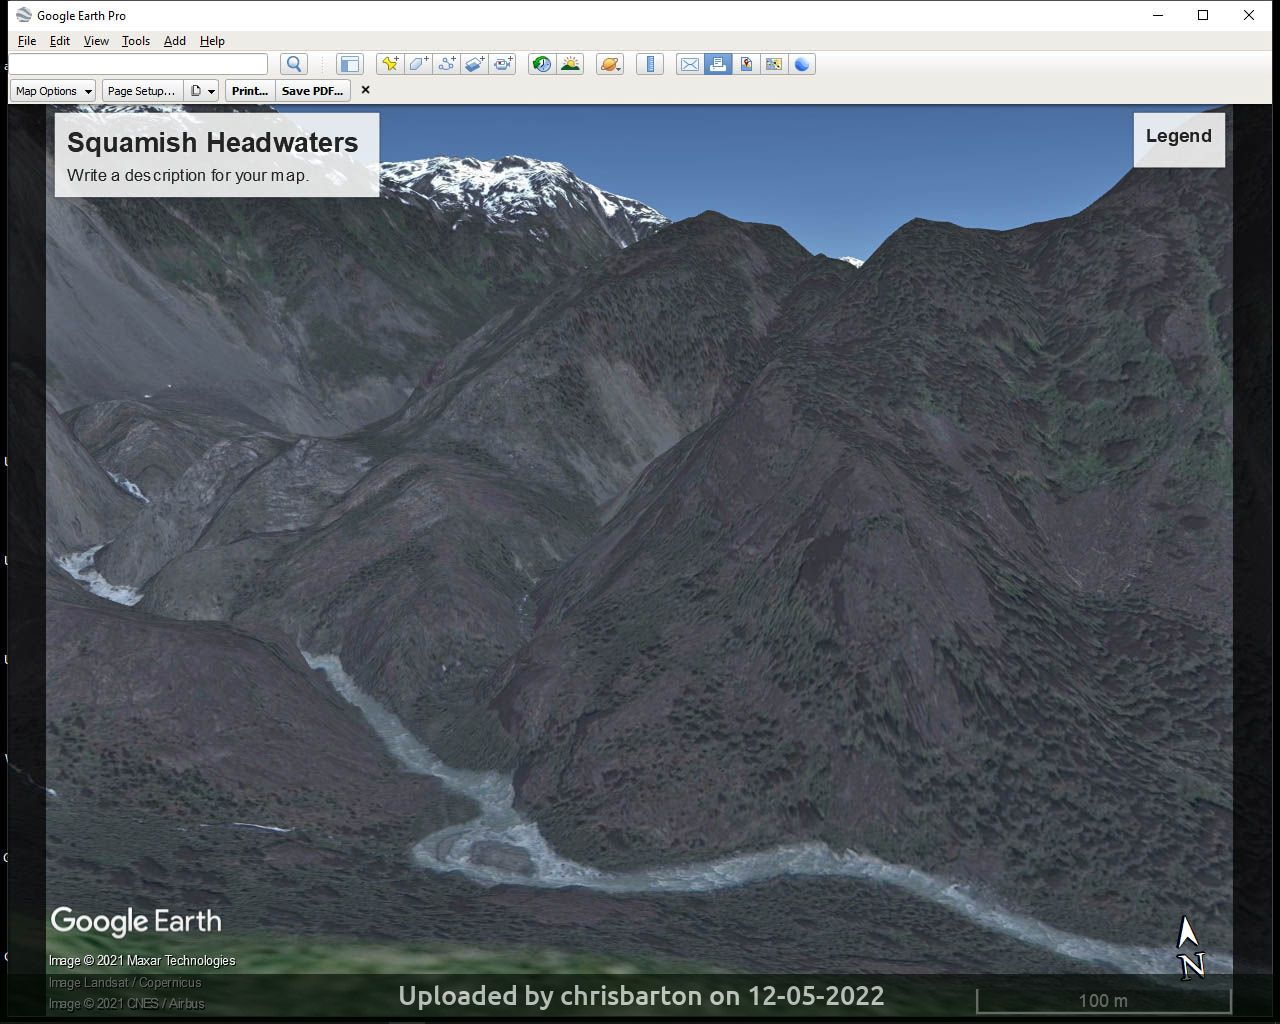1280x1024 pixels.
Task: Select the Add Polygon tool
Action: coord(418,64)
